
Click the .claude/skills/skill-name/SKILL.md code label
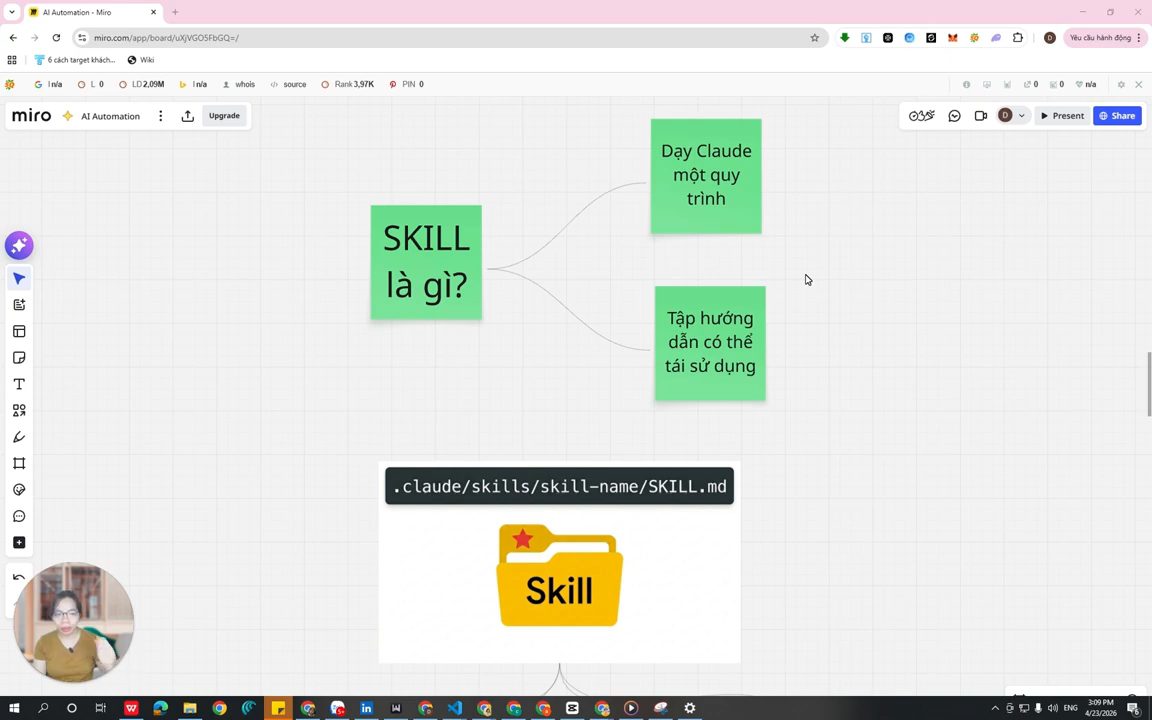[559, 486]
